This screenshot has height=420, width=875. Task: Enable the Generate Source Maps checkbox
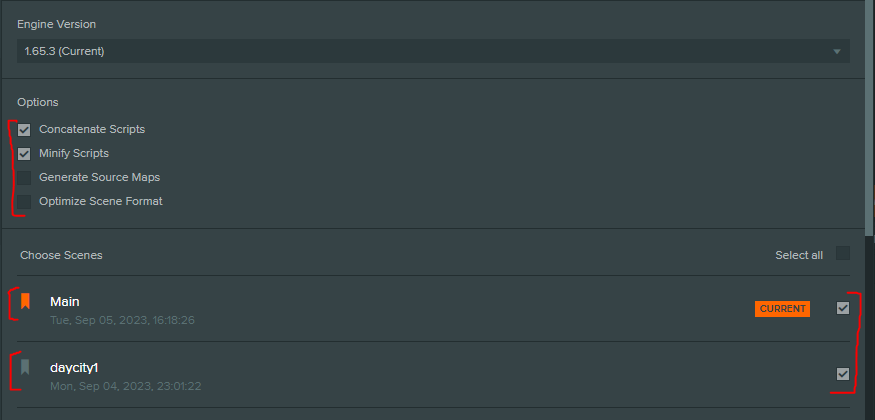click(24, 178)
